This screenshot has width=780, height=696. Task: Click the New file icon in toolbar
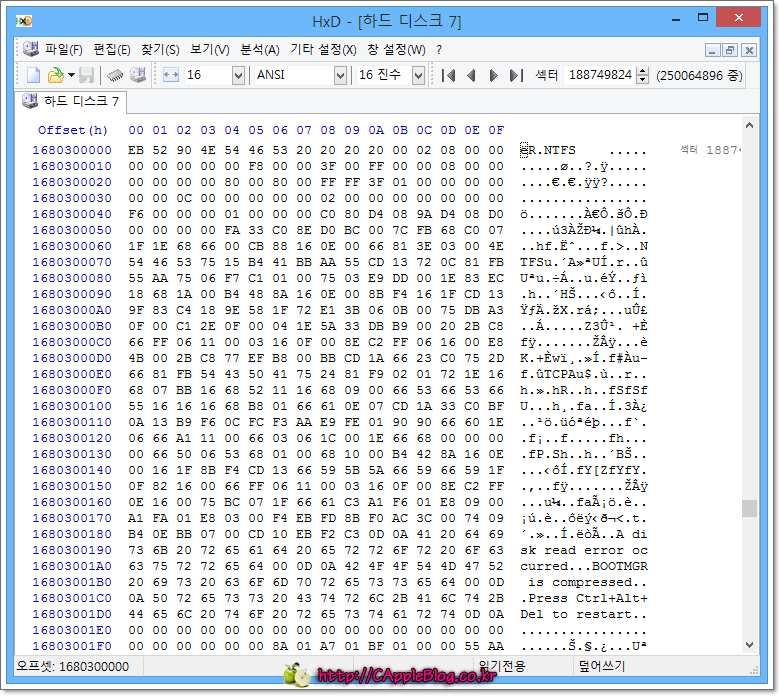tap(34, 75)
